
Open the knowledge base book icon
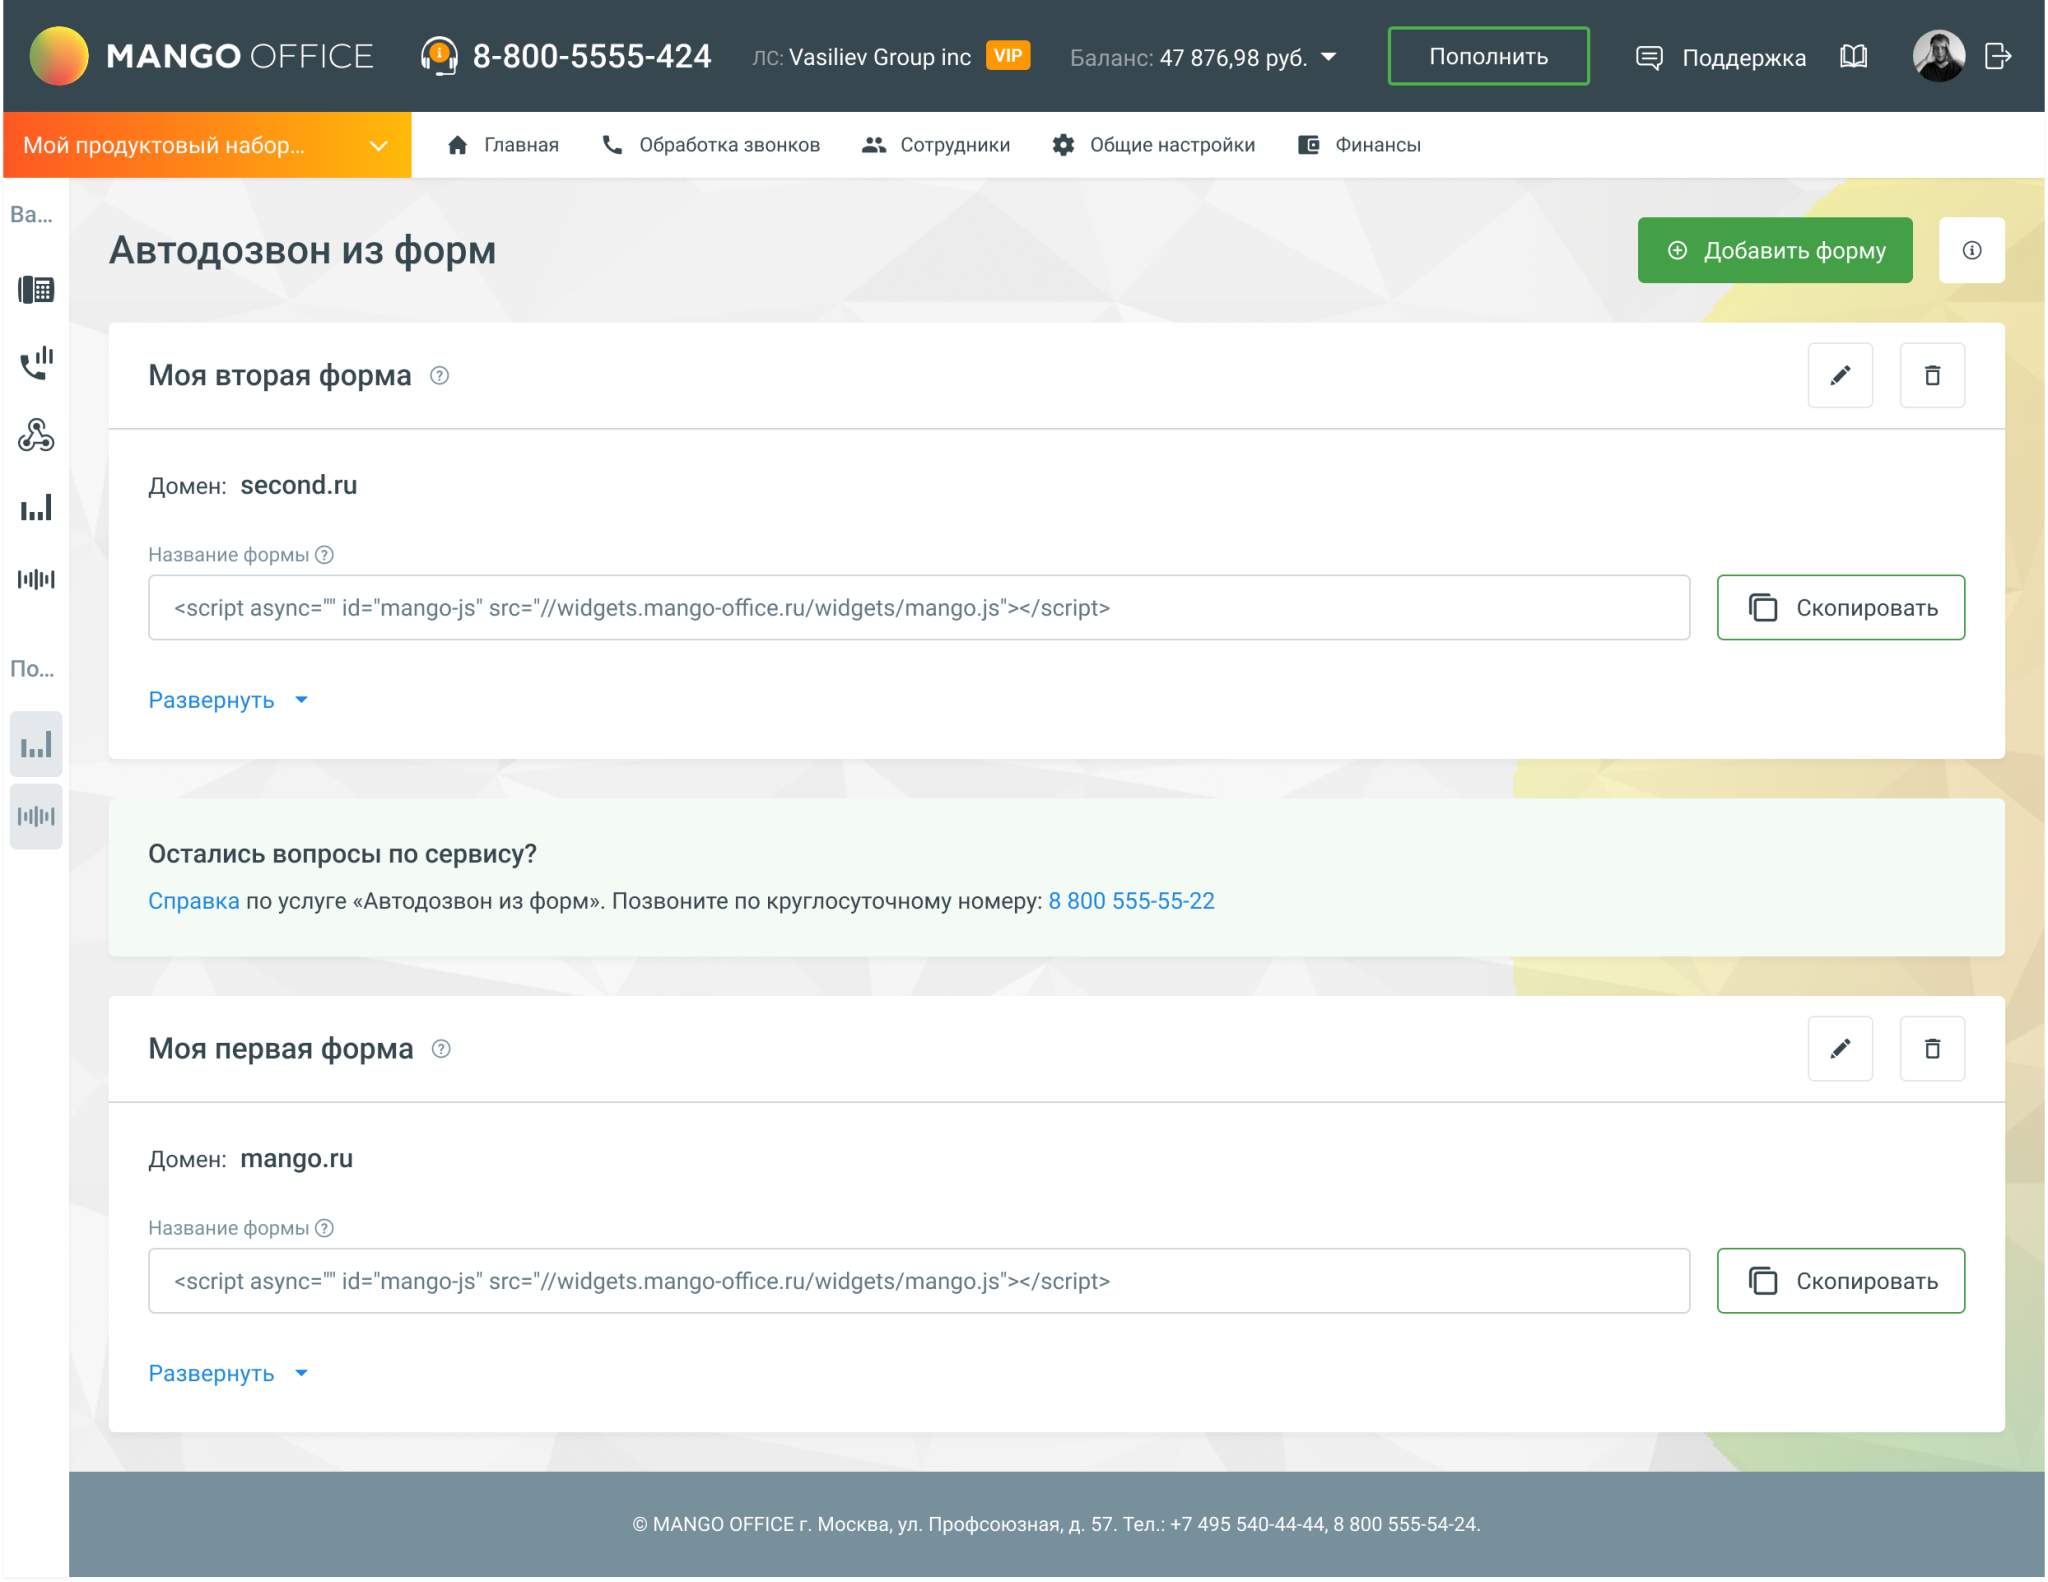1853,56
